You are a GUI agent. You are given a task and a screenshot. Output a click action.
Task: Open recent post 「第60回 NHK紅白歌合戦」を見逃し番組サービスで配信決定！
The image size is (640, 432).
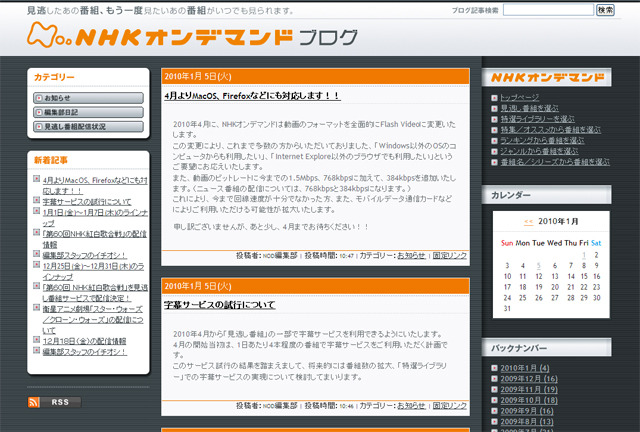(95, 293)
